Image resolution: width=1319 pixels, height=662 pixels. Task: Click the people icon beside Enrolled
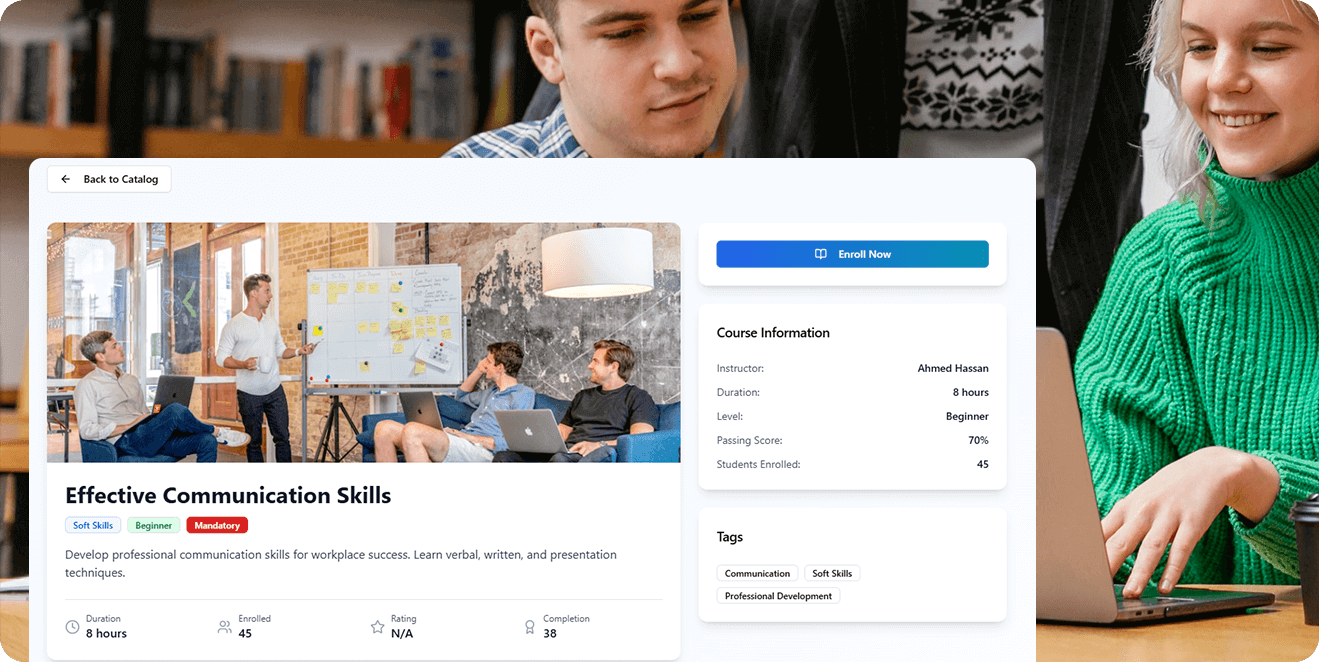(x=224, y=627)
